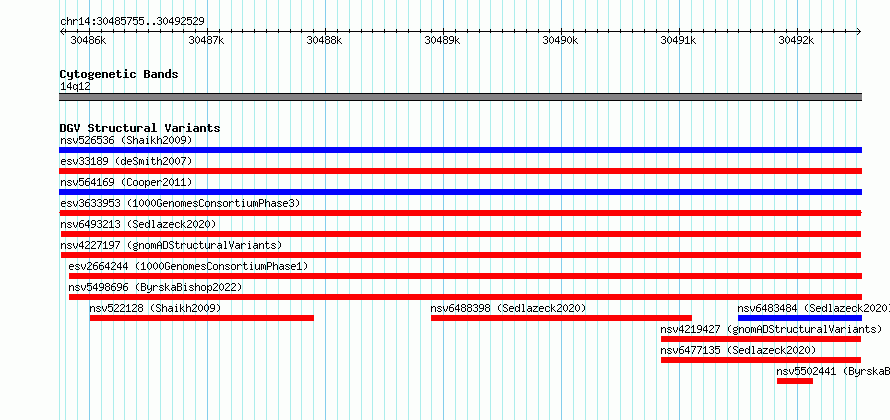Click the red esv2664244 variant bar
This screenshot has height=420, width=890.
coord(465,276)
